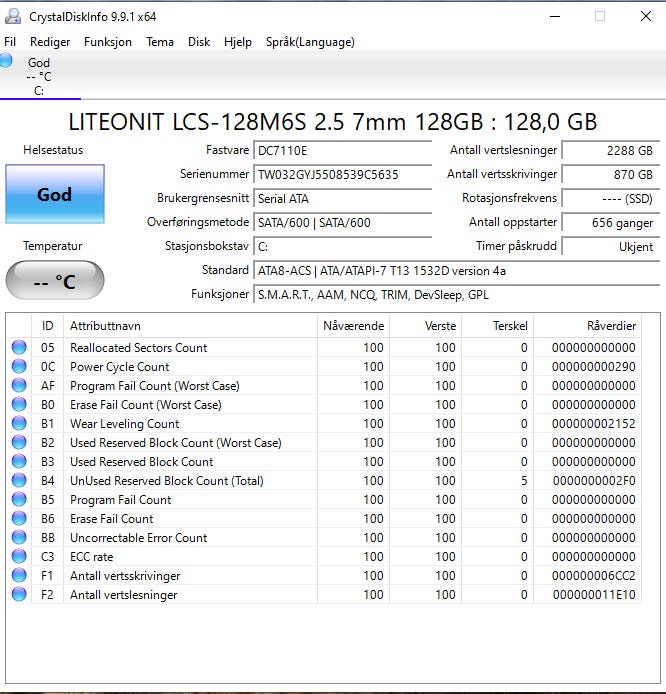This screenshot has width=666, height=694.
Task: Click the Terskel column header
Action: click(497, 326)
